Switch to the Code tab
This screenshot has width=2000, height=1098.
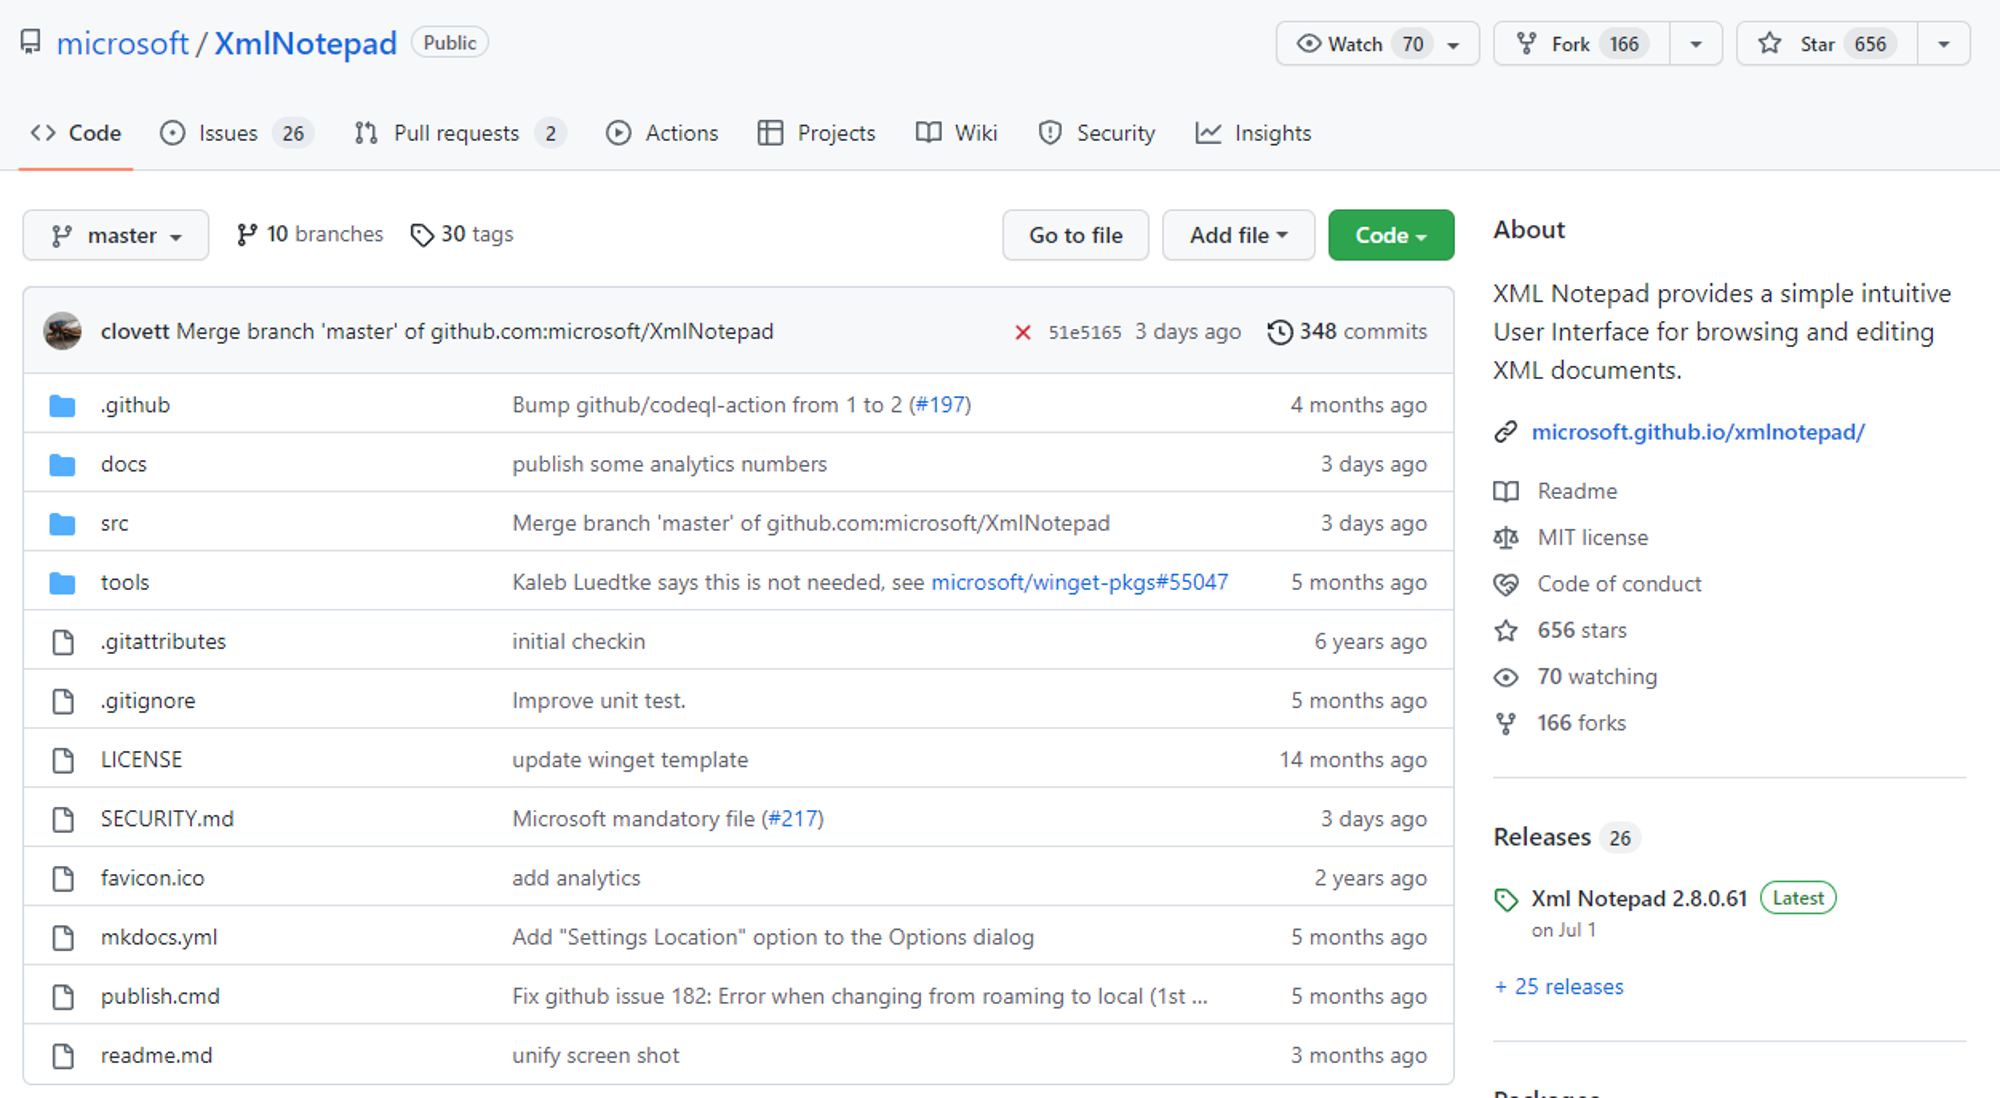point(76,133)
